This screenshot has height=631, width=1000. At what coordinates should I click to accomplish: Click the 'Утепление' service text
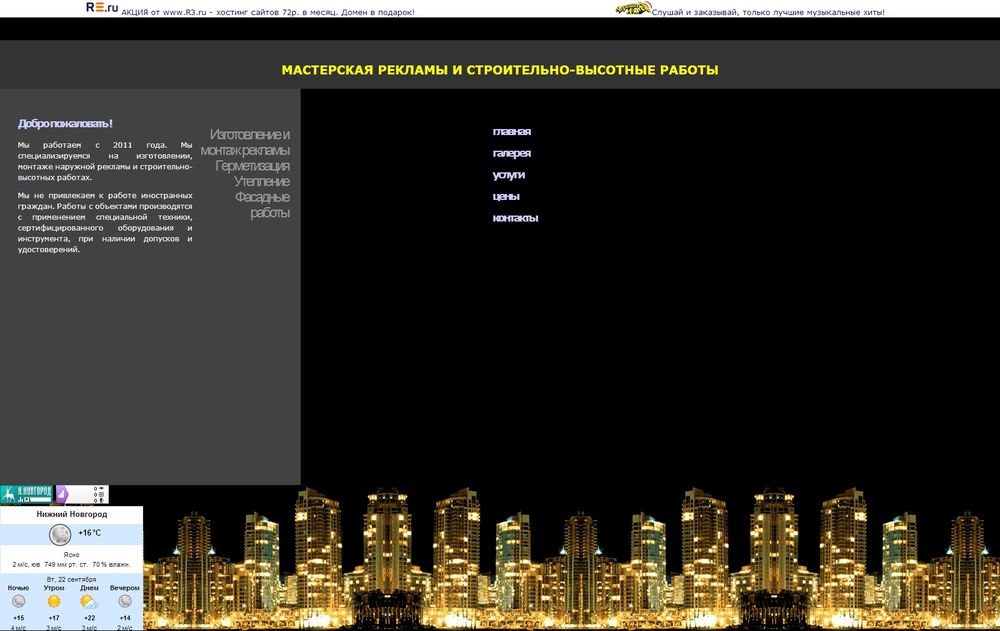[261, 181]
